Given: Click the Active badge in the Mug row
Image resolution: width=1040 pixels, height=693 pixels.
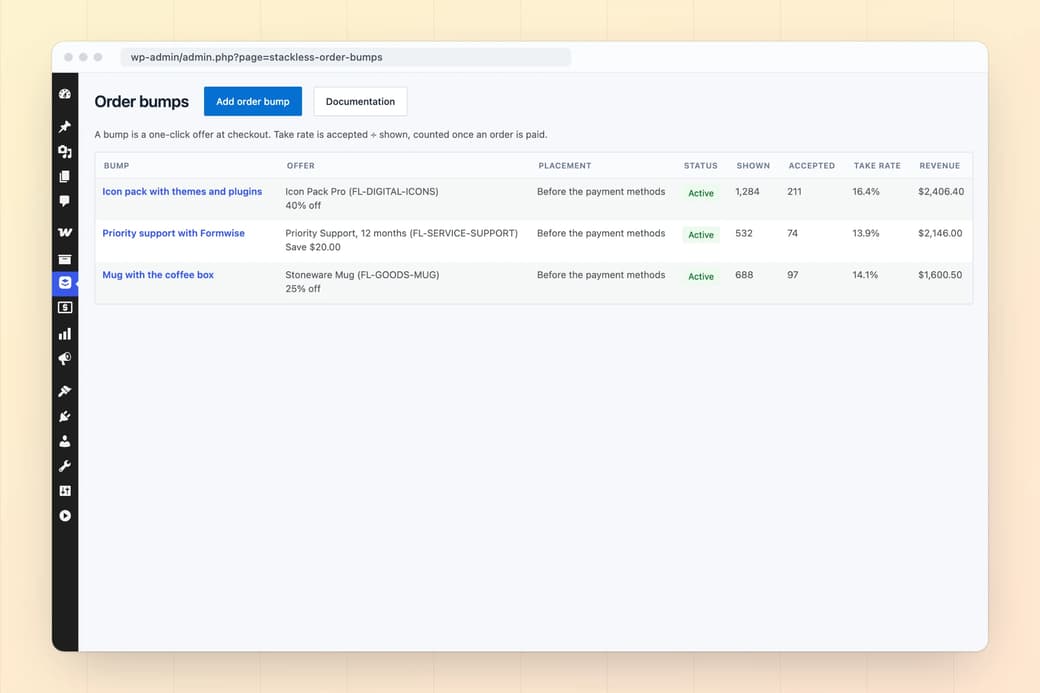Looking at the screenshot, I should tap(700, 277).
